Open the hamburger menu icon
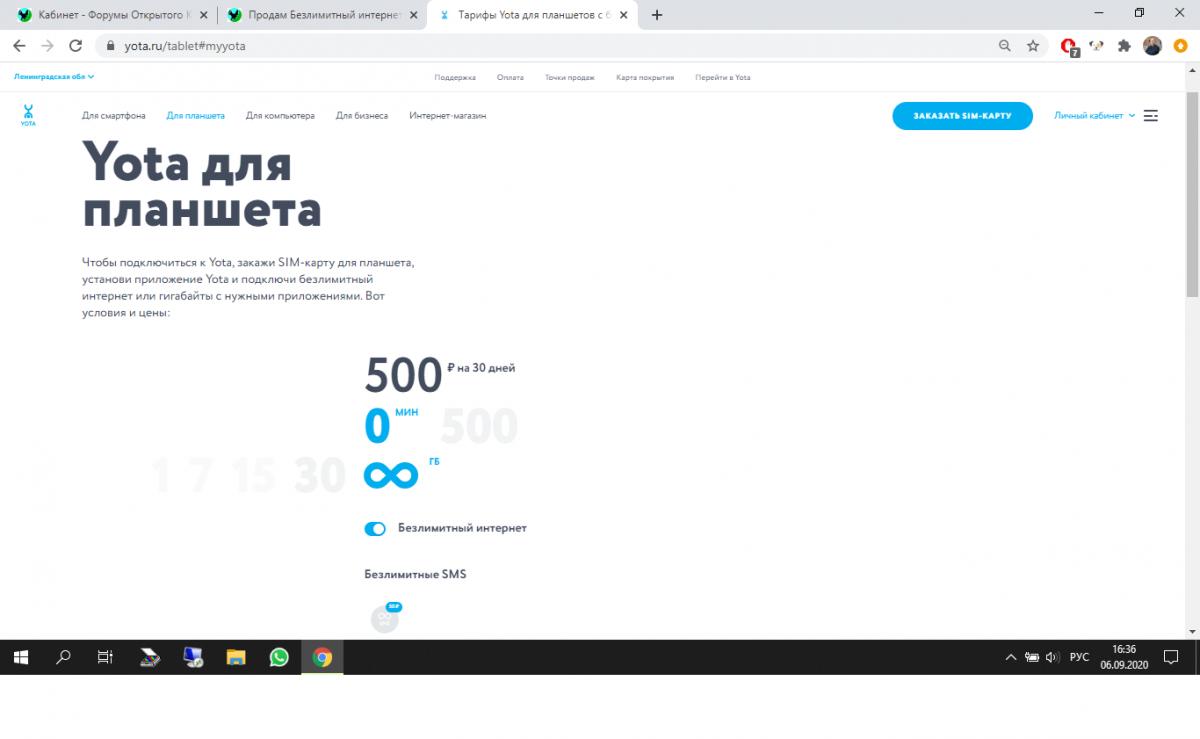The image size is (1200, 739). [1151, 116]
